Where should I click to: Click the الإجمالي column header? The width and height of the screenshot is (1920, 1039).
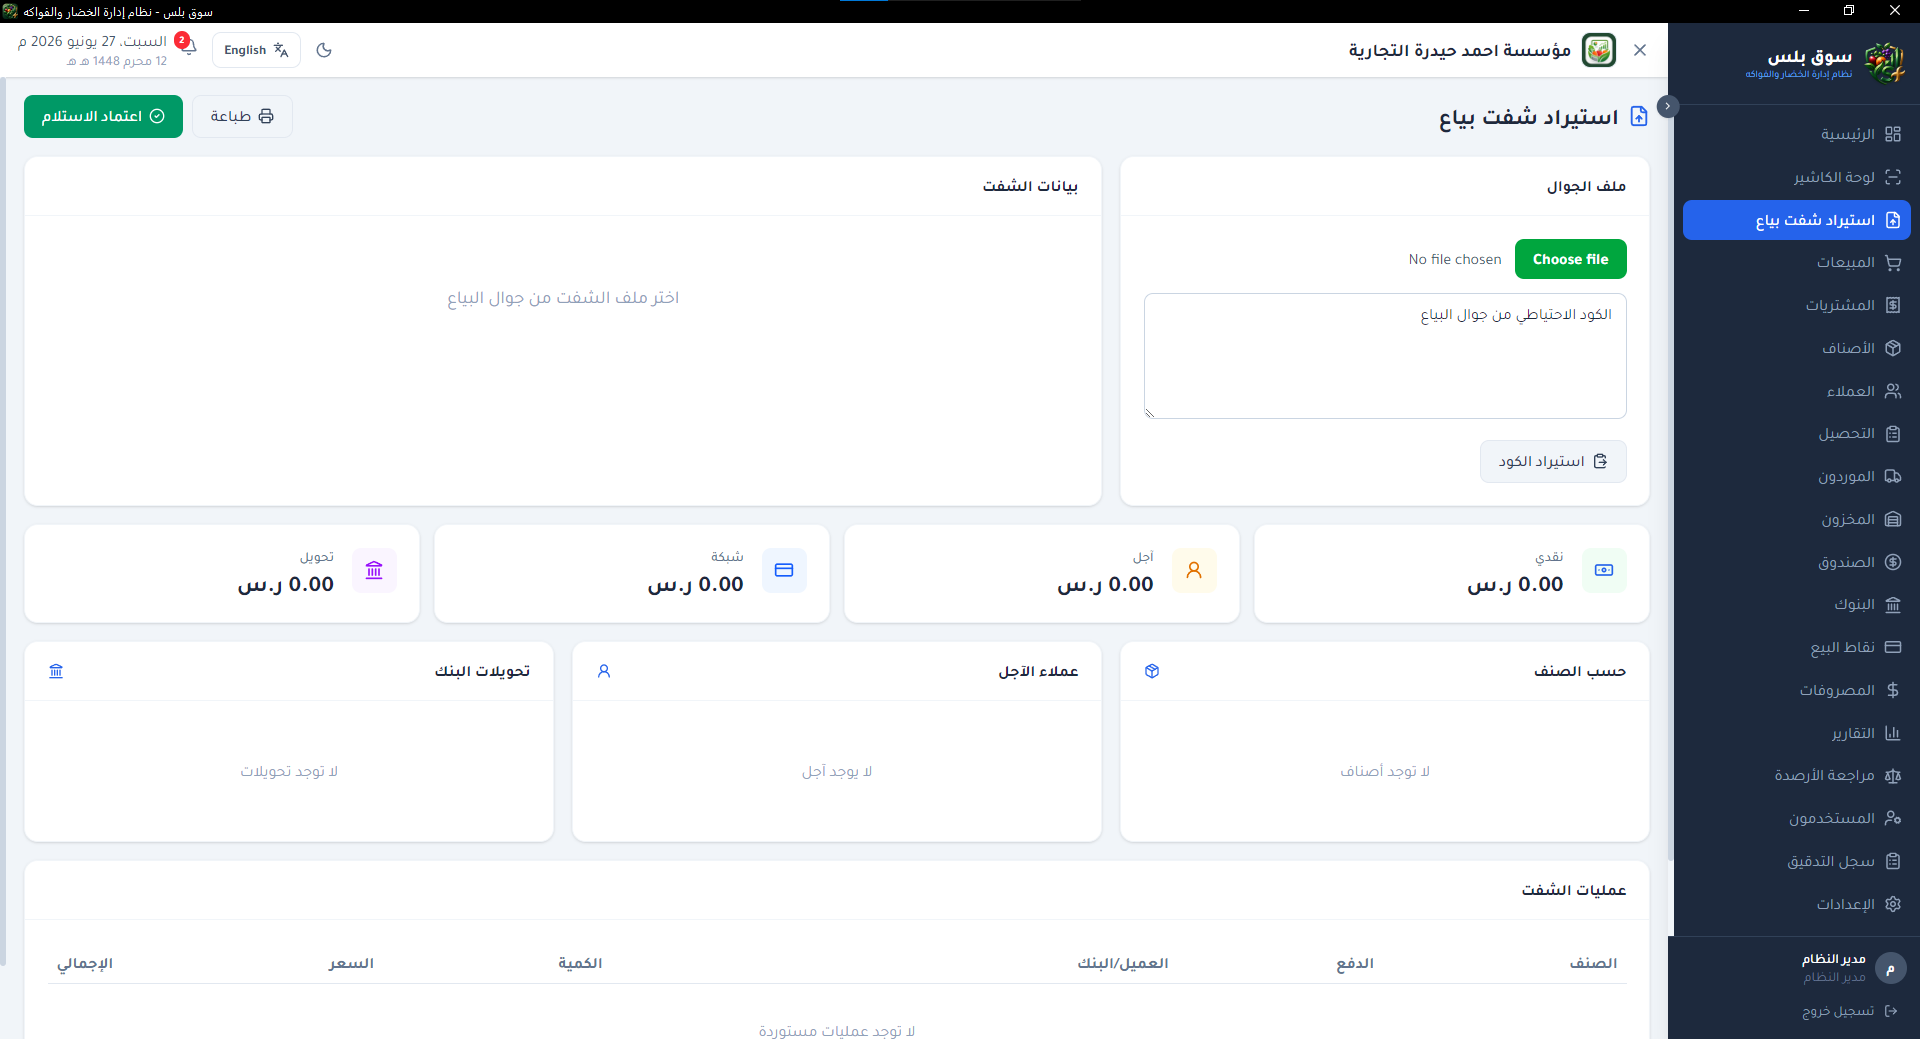point(85,963)
